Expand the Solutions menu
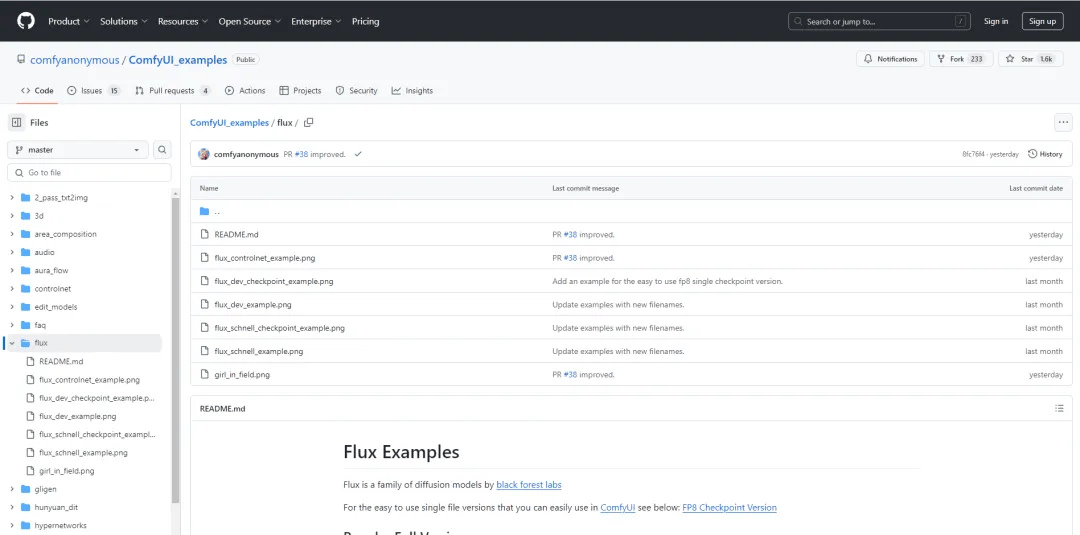1080x535 pixels. (124, 21)
